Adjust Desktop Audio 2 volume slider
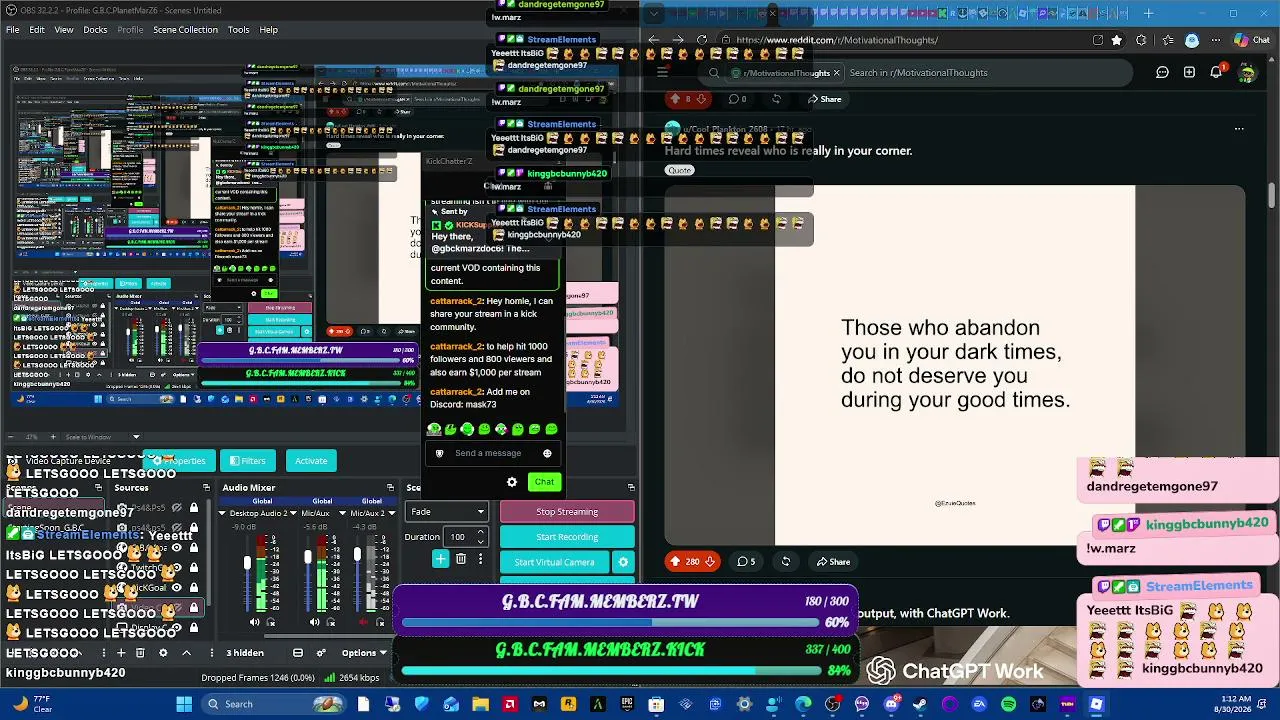 [247, 575]
